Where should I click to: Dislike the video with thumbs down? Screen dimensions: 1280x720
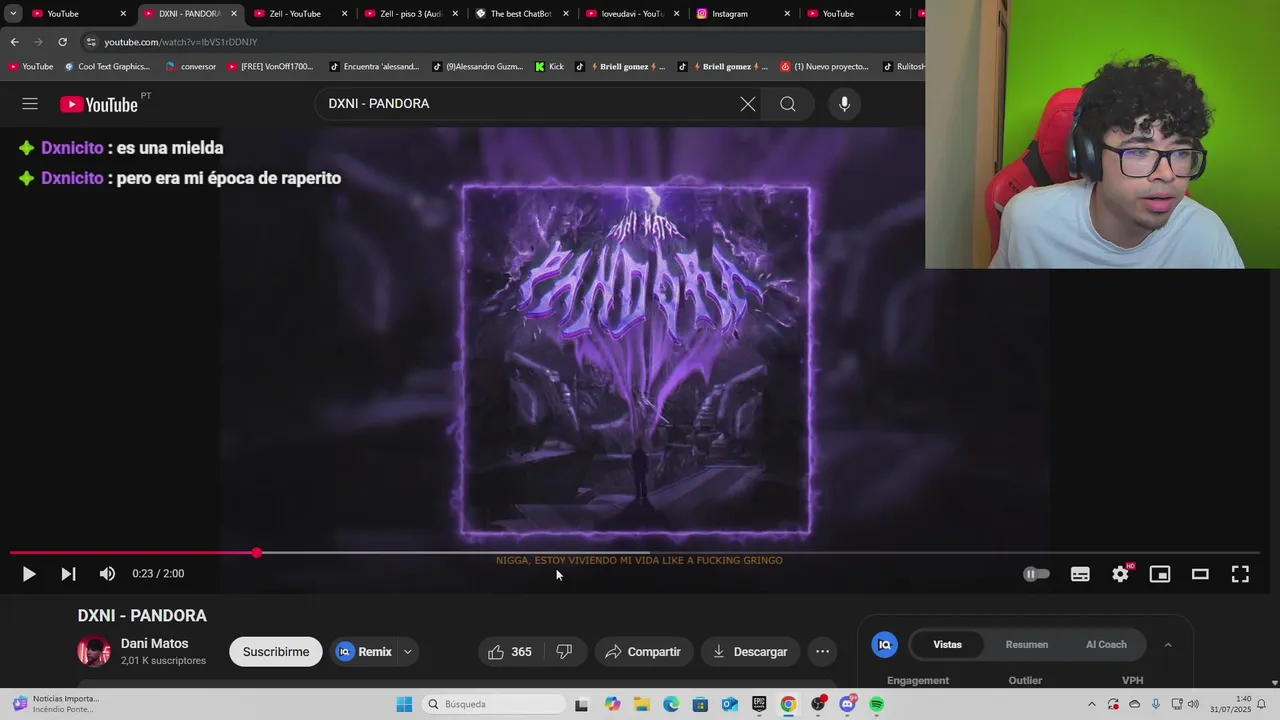564,652
